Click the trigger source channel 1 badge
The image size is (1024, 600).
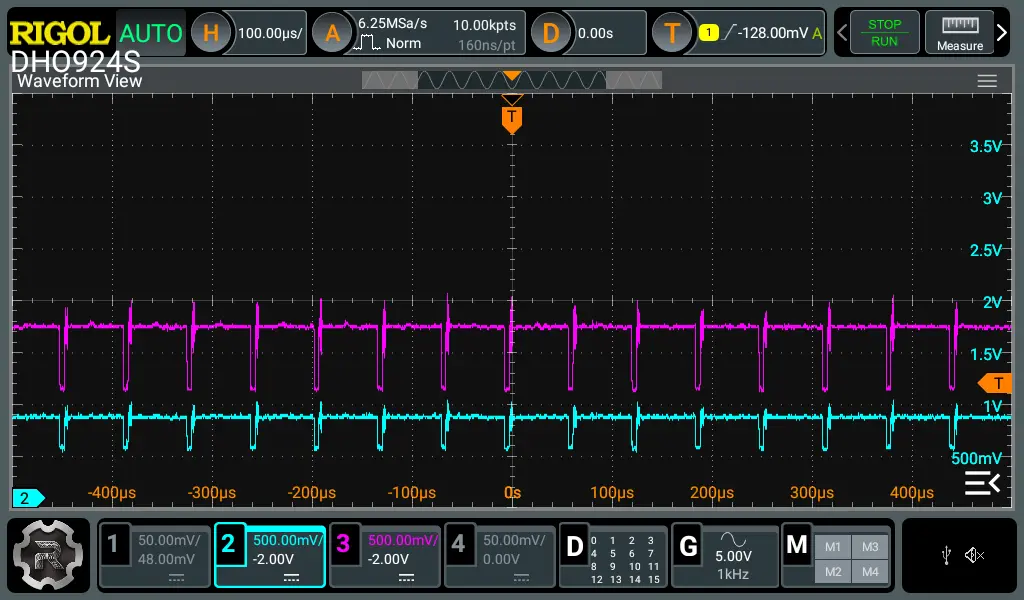tap(709, 33)
